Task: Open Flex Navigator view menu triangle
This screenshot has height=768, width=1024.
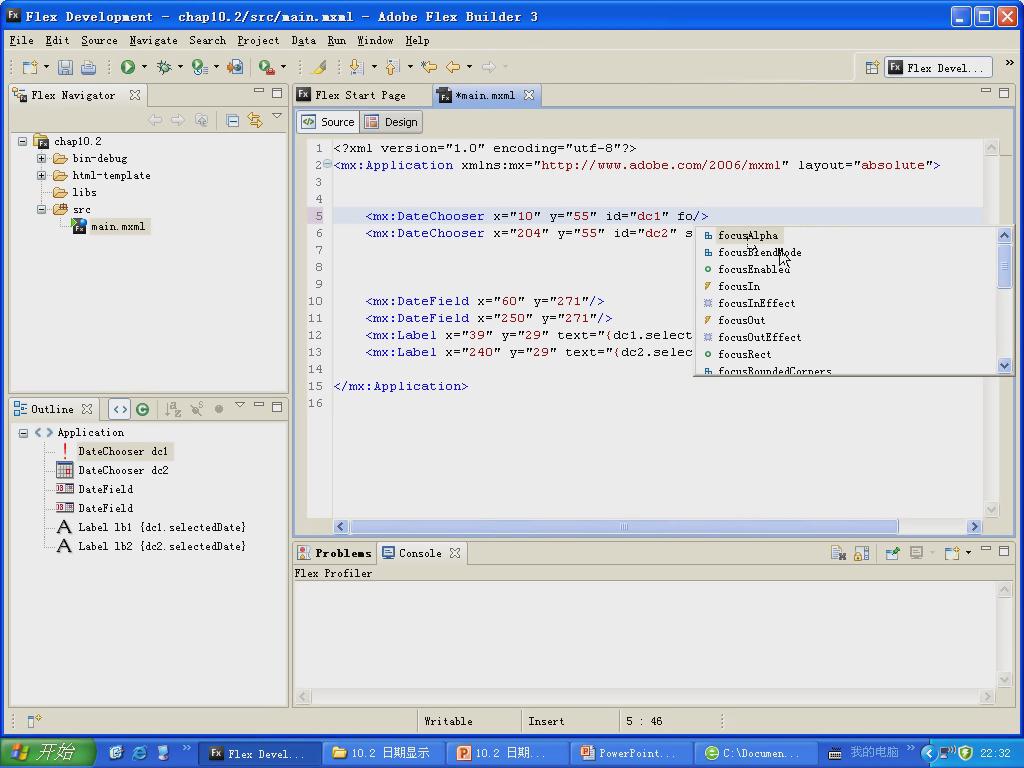Action: click(x=277, y=116)
